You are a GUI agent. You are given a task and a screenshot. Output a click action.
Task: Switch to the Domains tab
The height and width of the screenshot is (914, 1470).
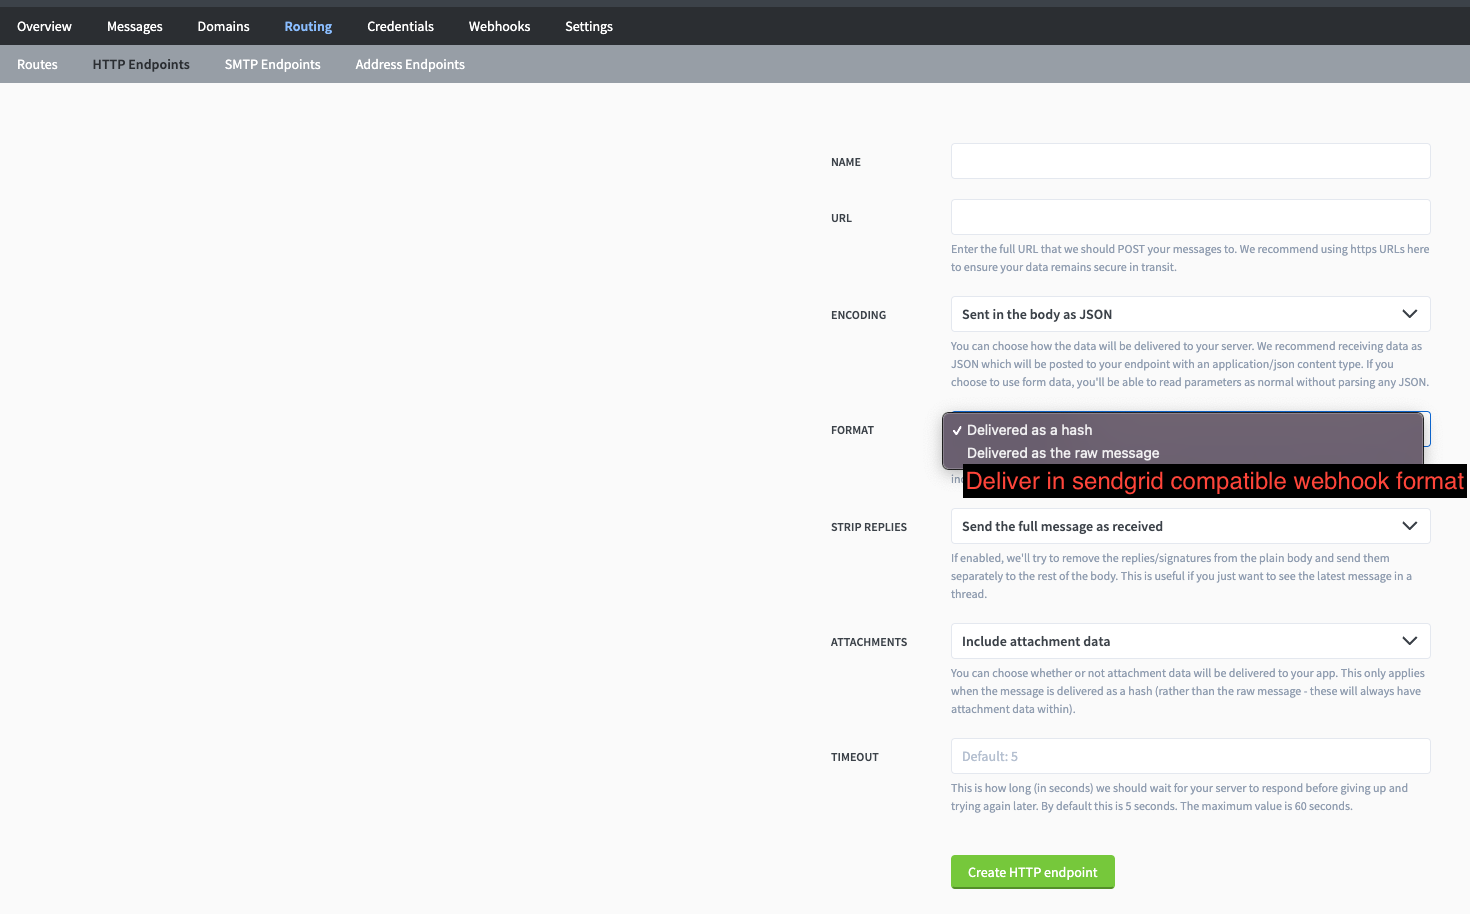point(223,26)
